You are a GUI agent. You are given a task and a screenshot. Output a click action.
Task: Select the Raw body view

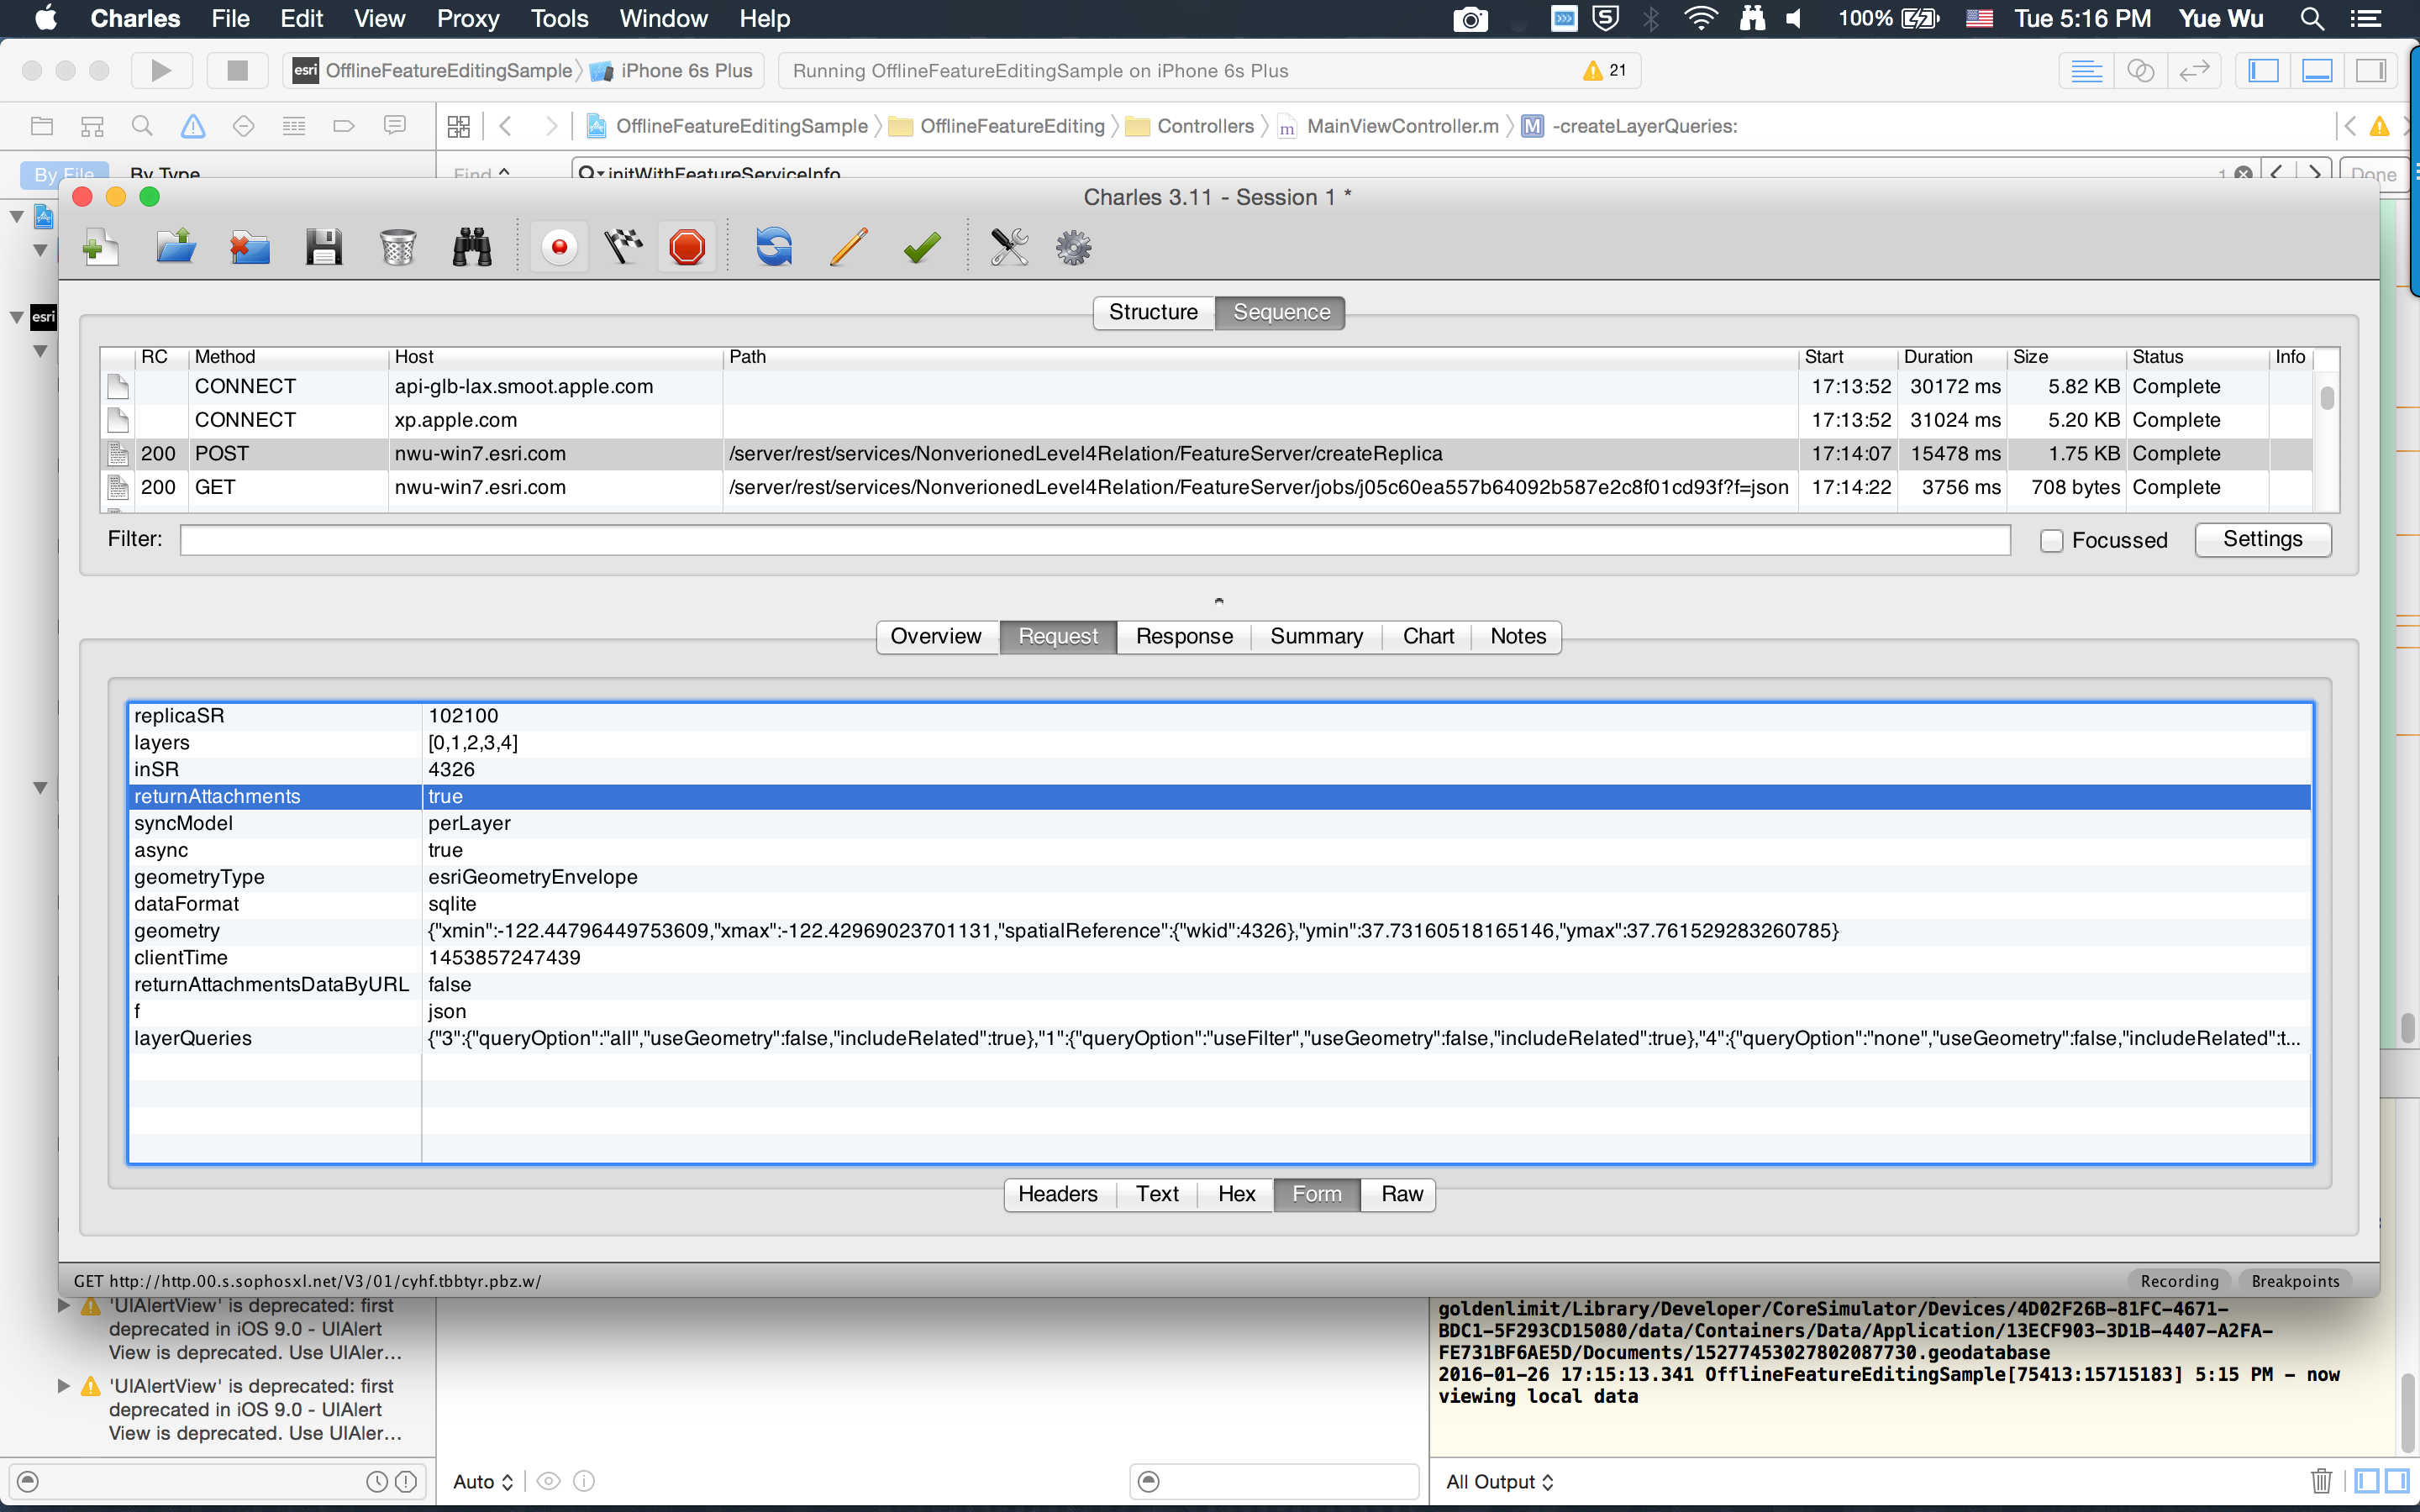tap(1401, 1194)
